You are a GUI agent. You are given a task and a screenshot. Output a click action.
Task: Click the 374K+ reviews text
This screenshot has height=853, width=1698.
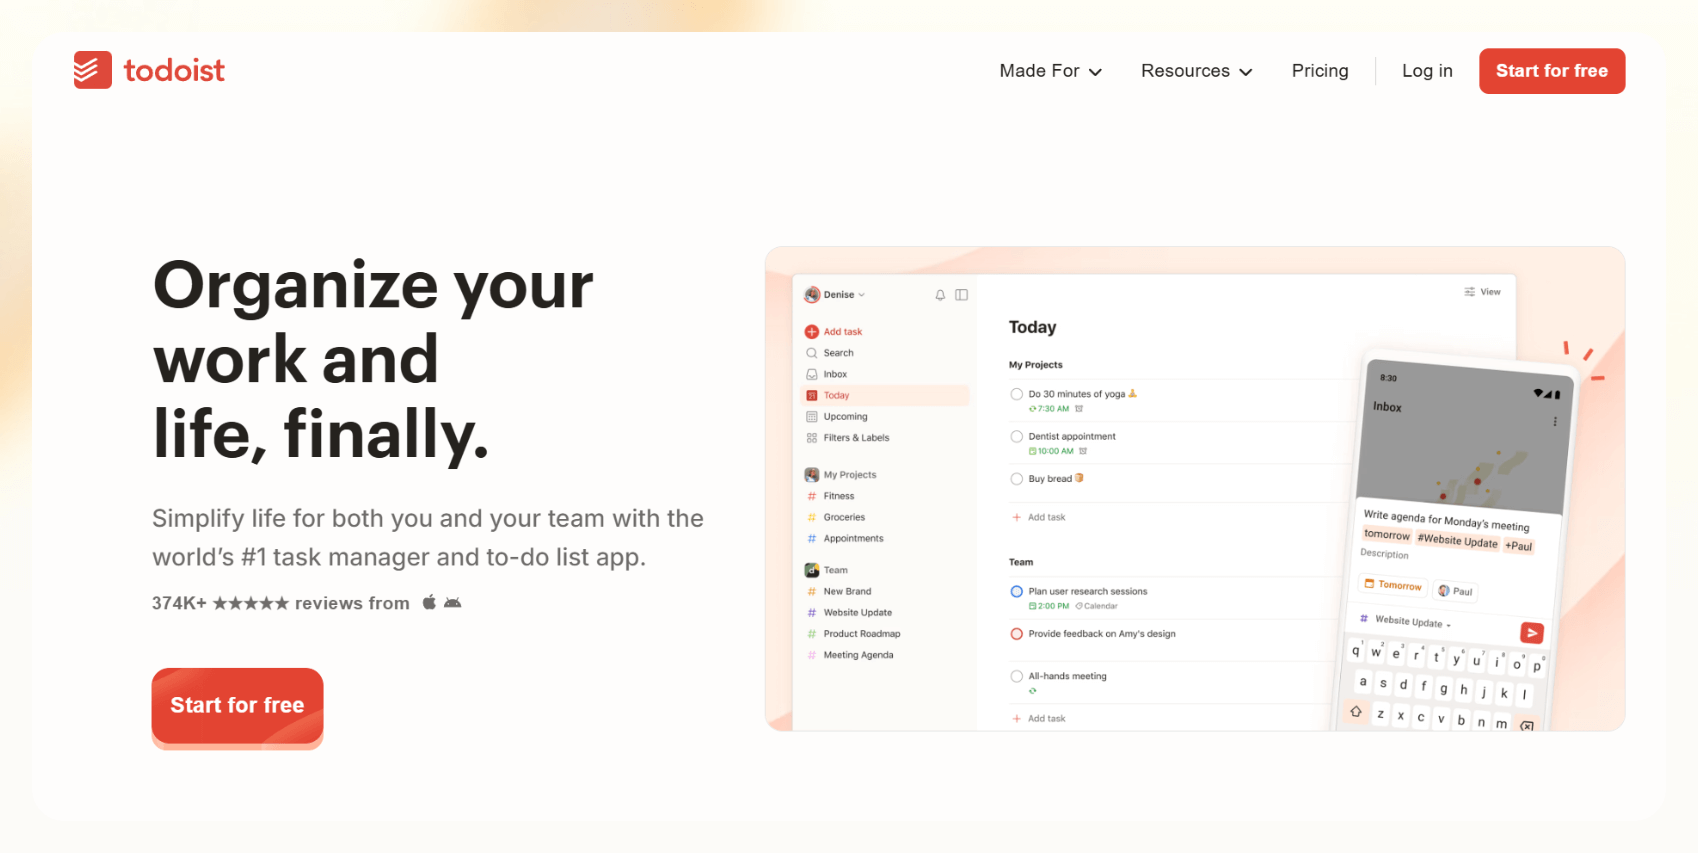[280, 603]
